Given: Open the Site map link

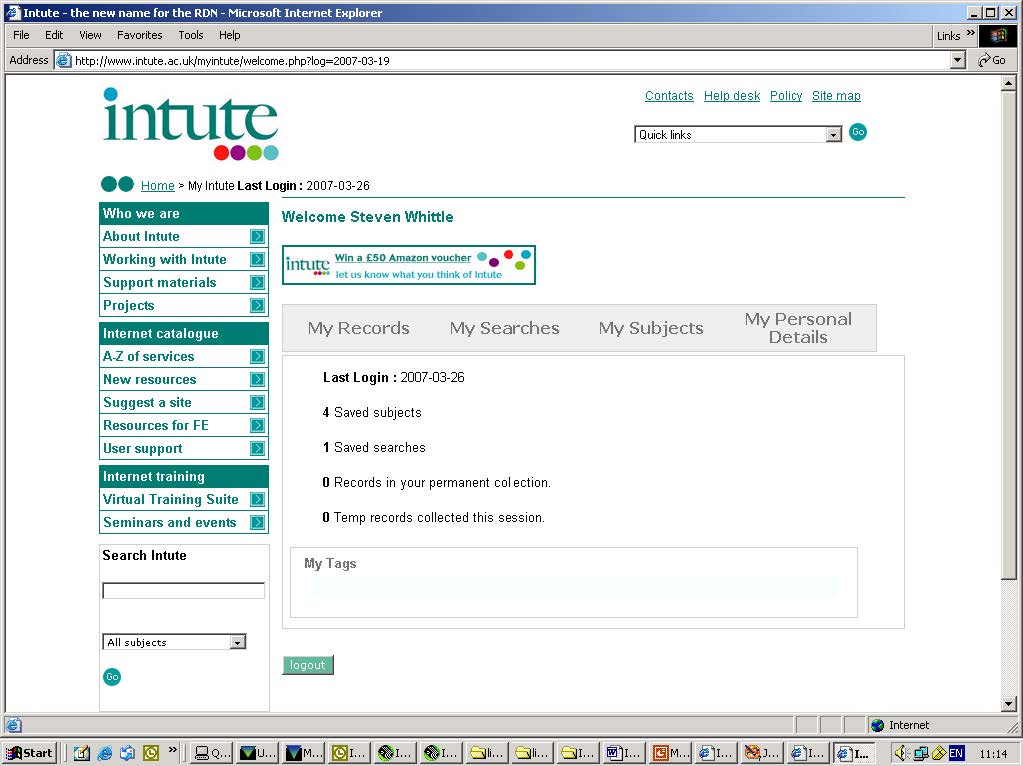Looking at the screenshot, I should [x=836, y=96].
